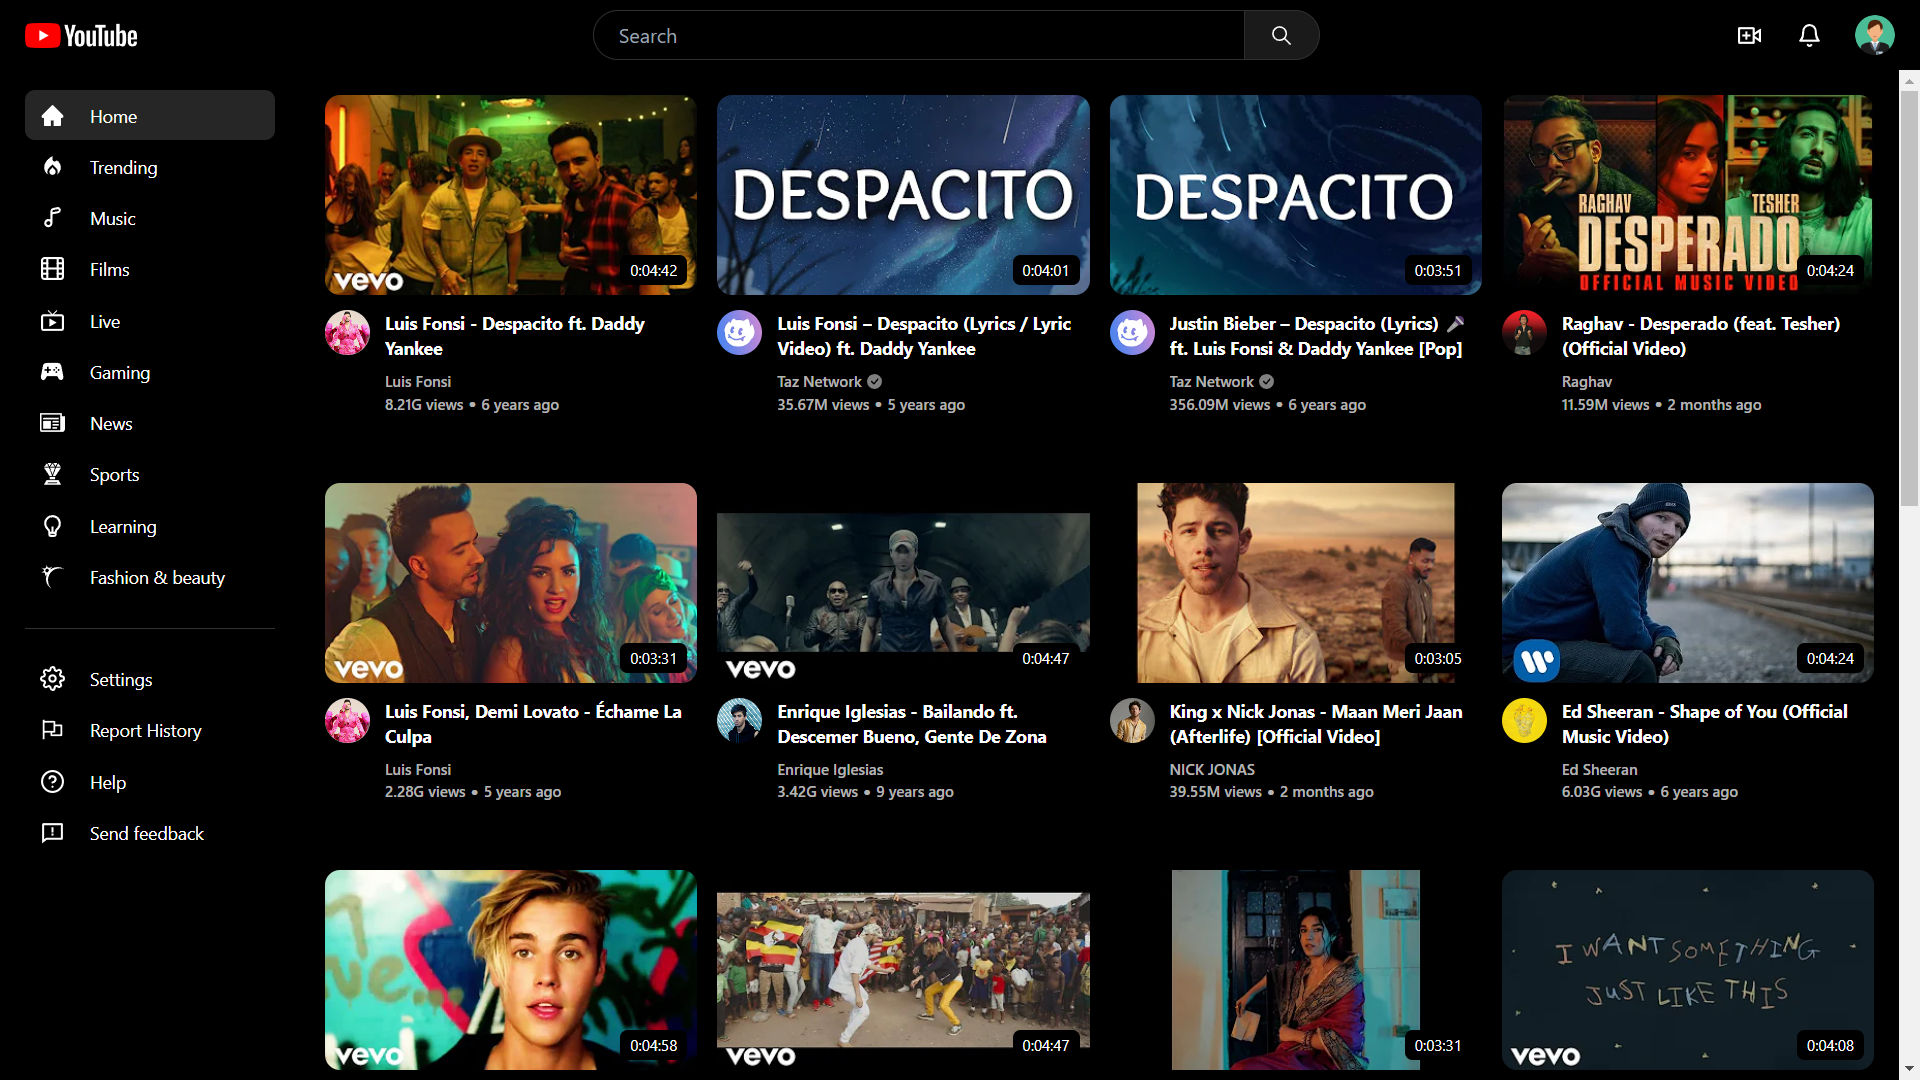Open Trending section
The image size is (1920, 1080).
[x=150, y=167]
